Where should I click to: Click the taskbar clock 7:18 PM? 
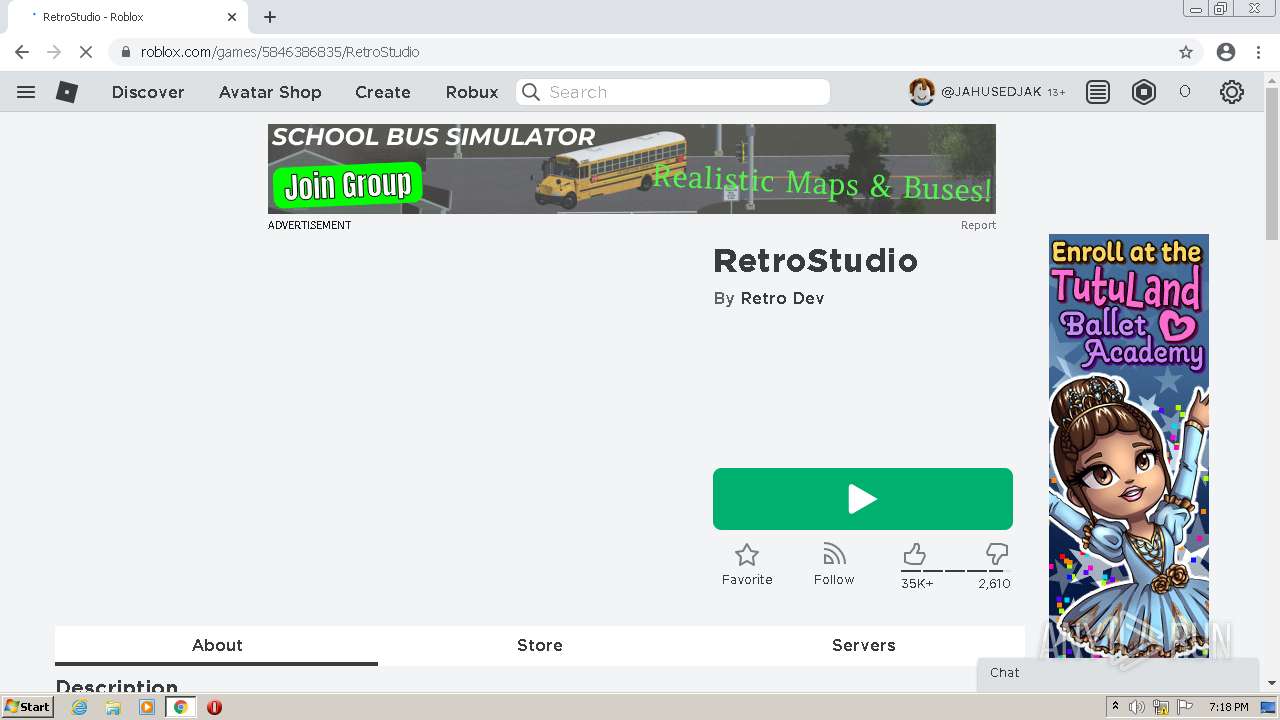point(1228,707)
